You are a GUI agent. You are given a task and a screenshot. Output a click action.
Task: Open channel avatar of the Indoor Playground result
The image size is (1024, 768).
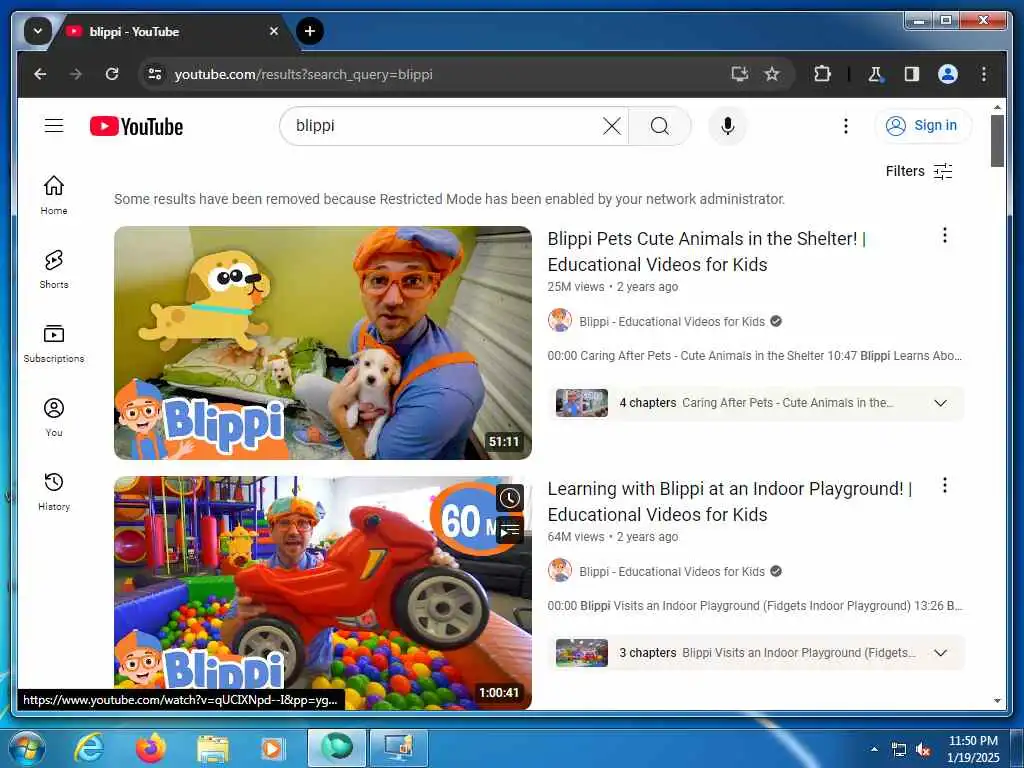coord(560,571)
